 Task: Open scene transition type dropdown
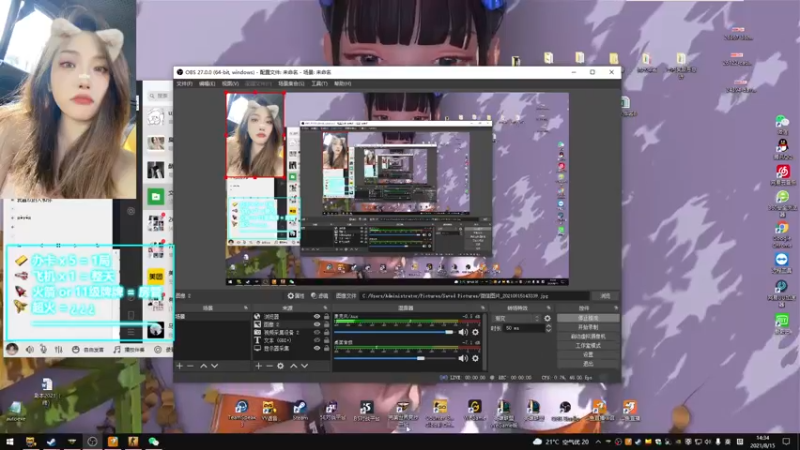pyautogui.click(x=516, y=318)
